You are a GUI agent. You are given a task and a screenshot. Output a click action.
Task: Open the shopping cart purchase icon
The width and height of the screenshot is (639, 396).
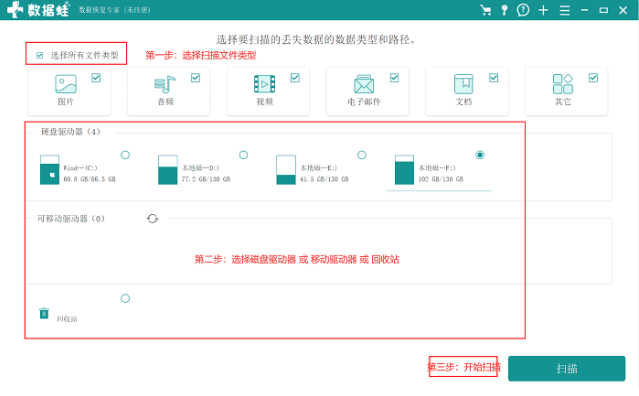tap(485, 10)
